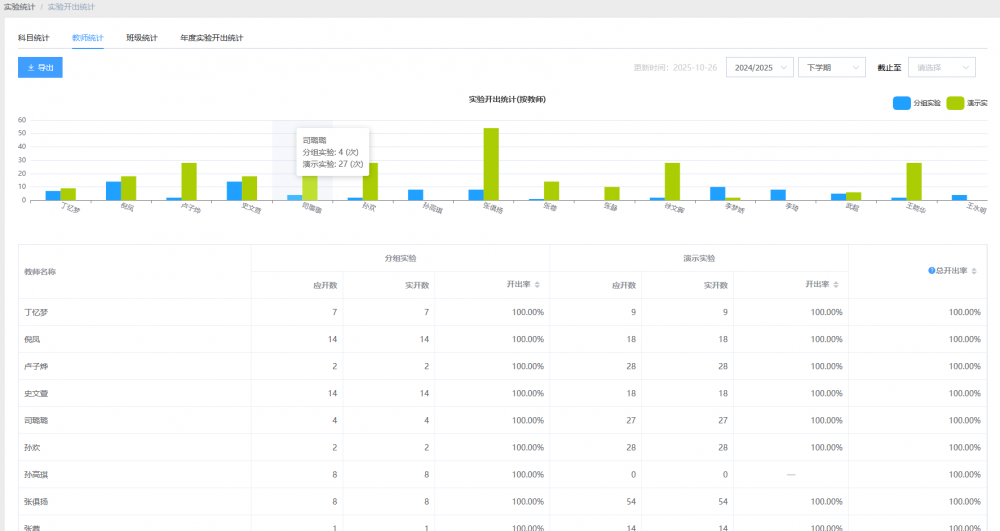Click the help icon before 总开出率
This screenshot has height=531, width=1000.
pos(931,271)
